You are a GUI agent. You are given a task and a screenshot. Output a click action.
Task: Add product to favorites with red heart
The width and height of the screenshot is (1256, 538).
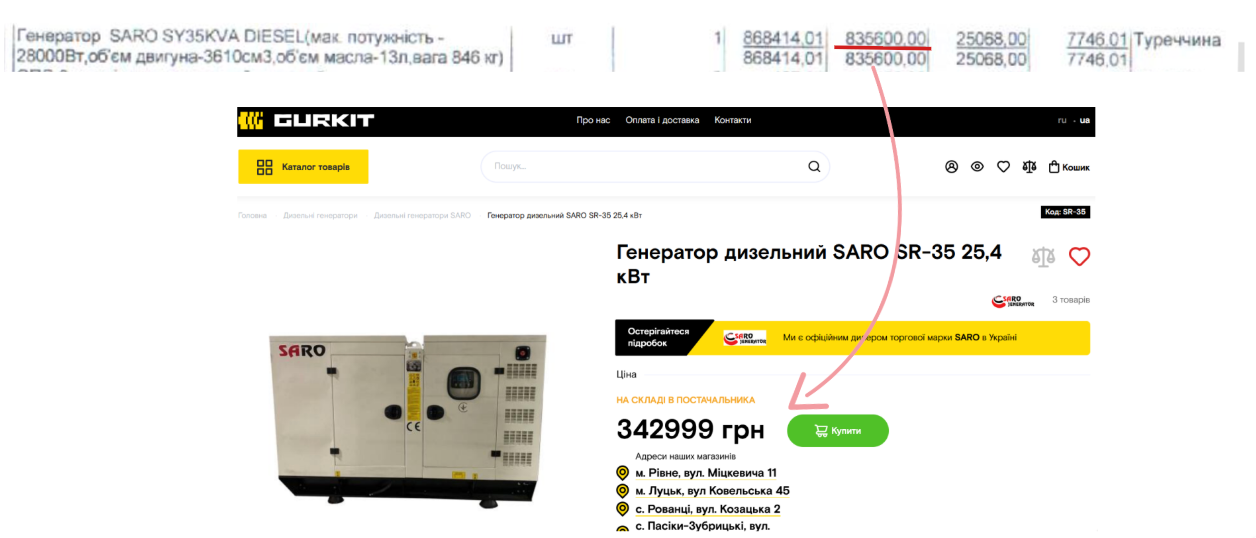(x=1079, y=256)
